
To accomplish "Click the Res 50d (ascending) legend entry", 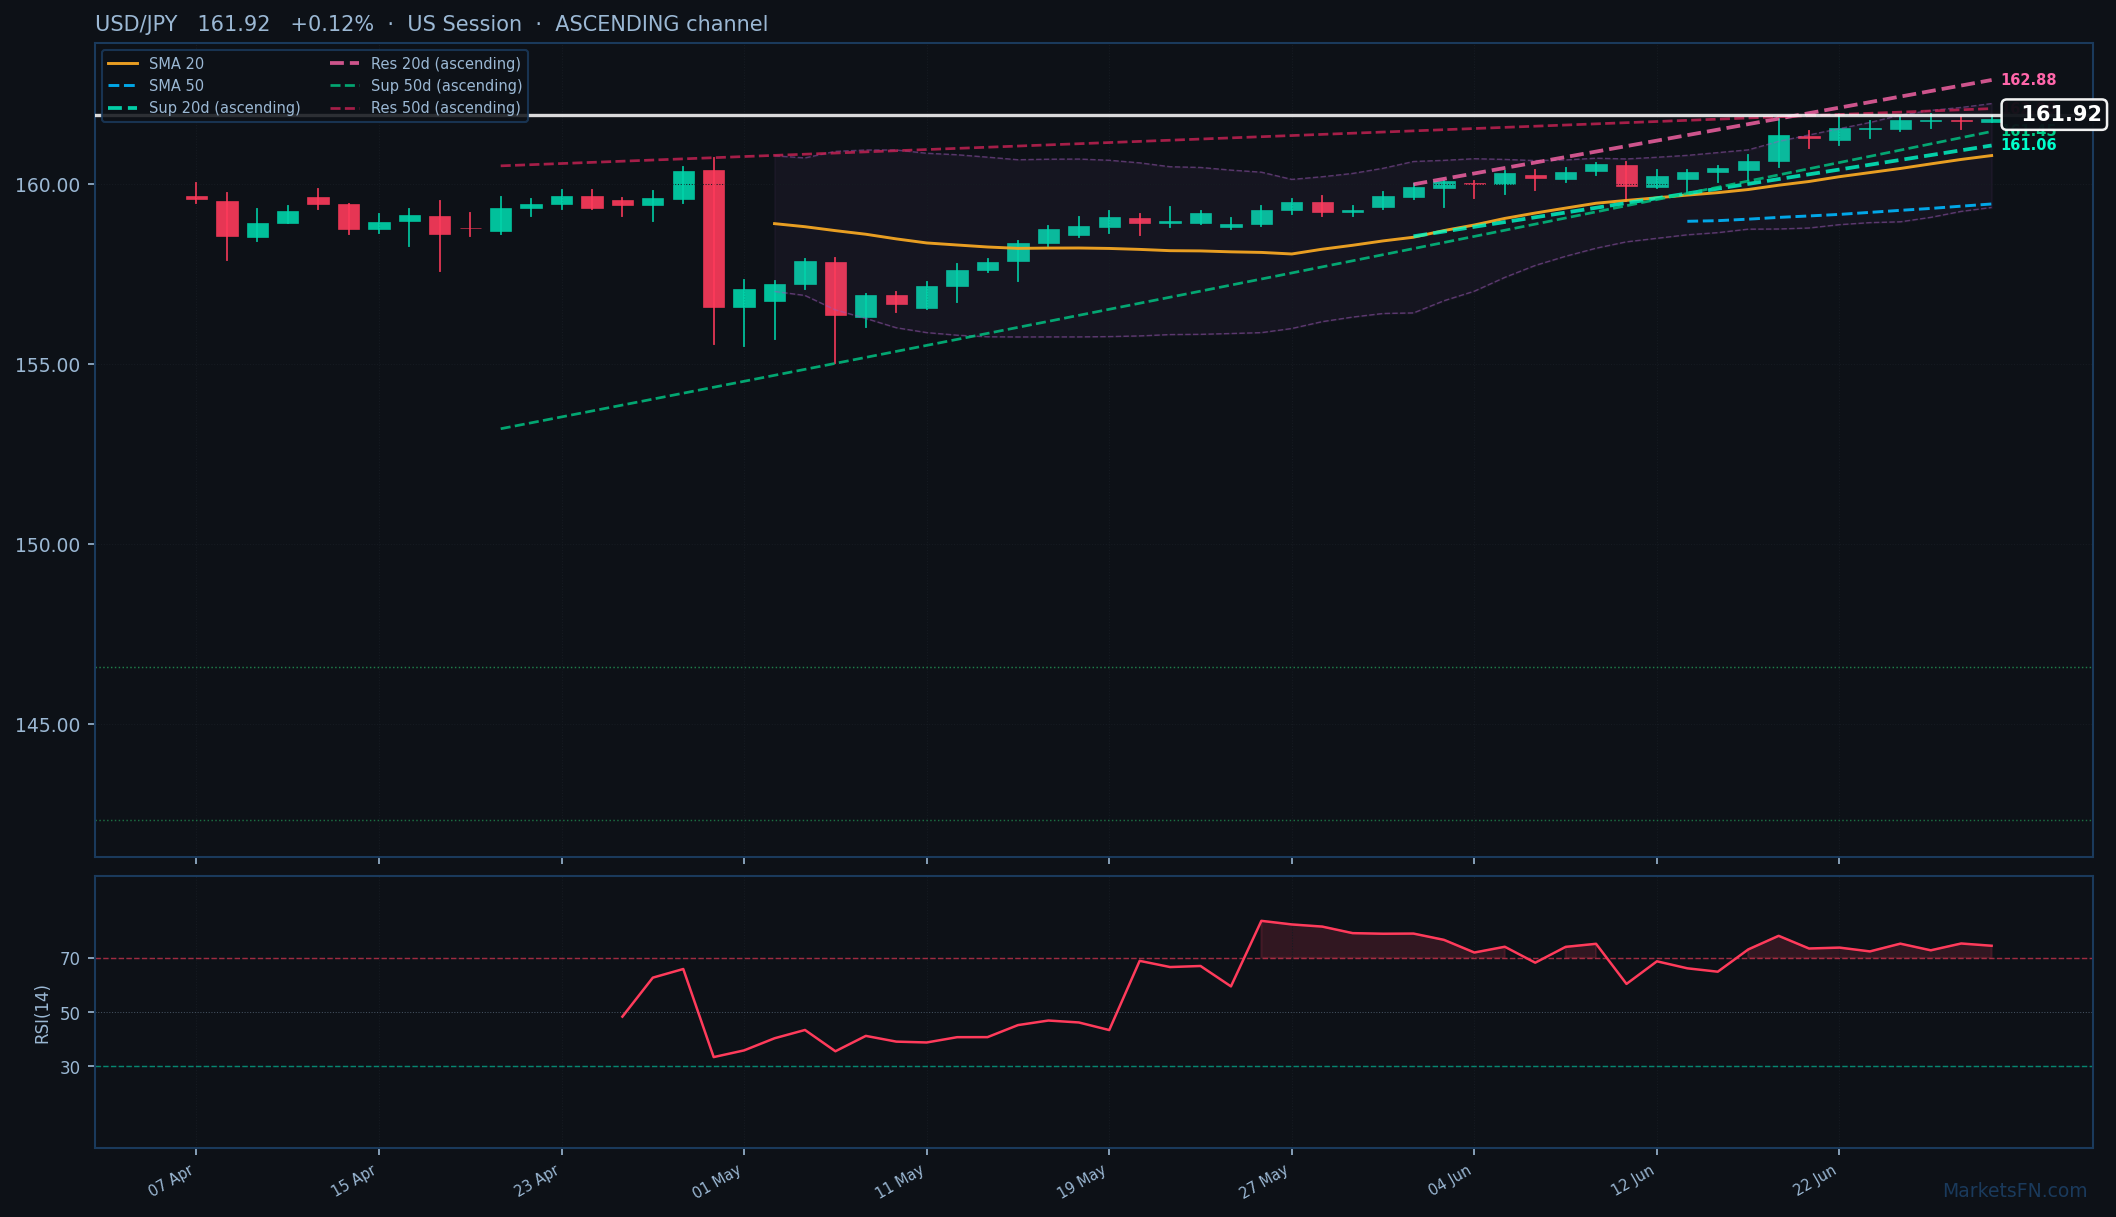I will (425, 108).
